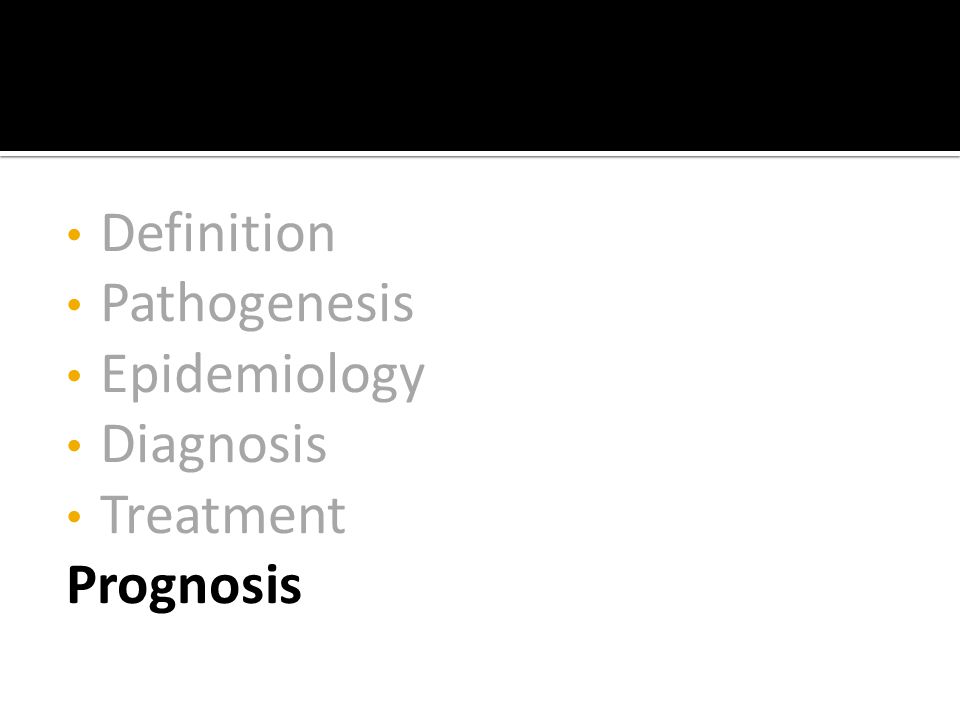Click the orange bullet beside Treatment
The image size is (960, 720).
pyautogui.click(x=74, y=516)
